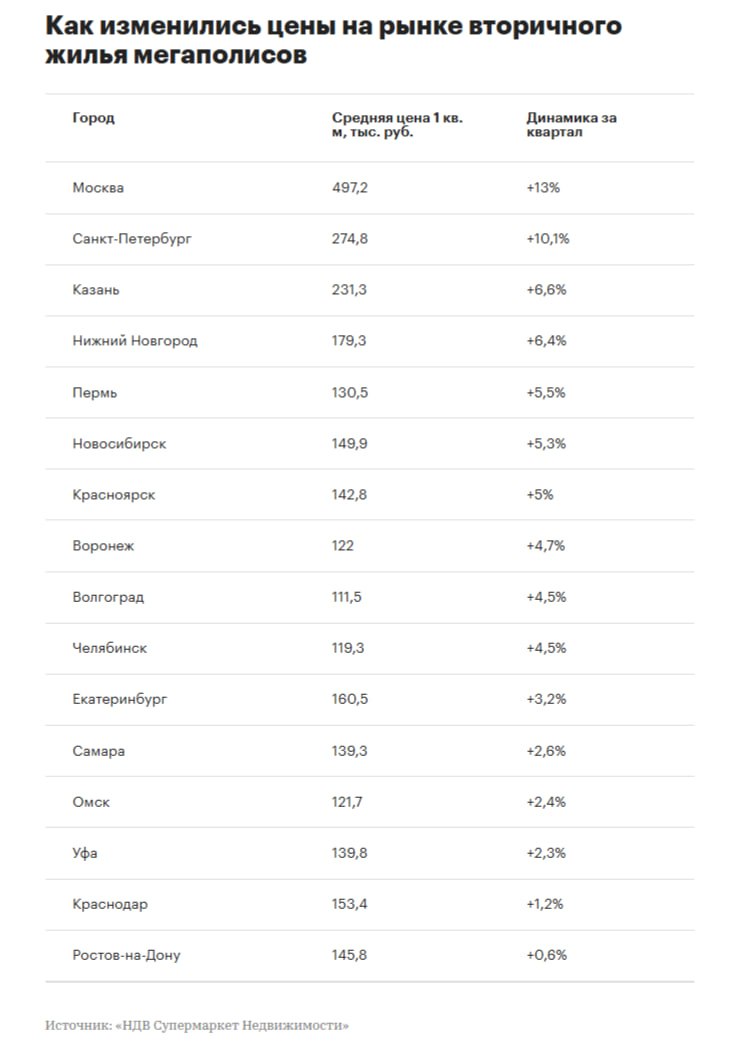
Task: Click the Краснодар price 153,4
Action: tap(350, 904)
